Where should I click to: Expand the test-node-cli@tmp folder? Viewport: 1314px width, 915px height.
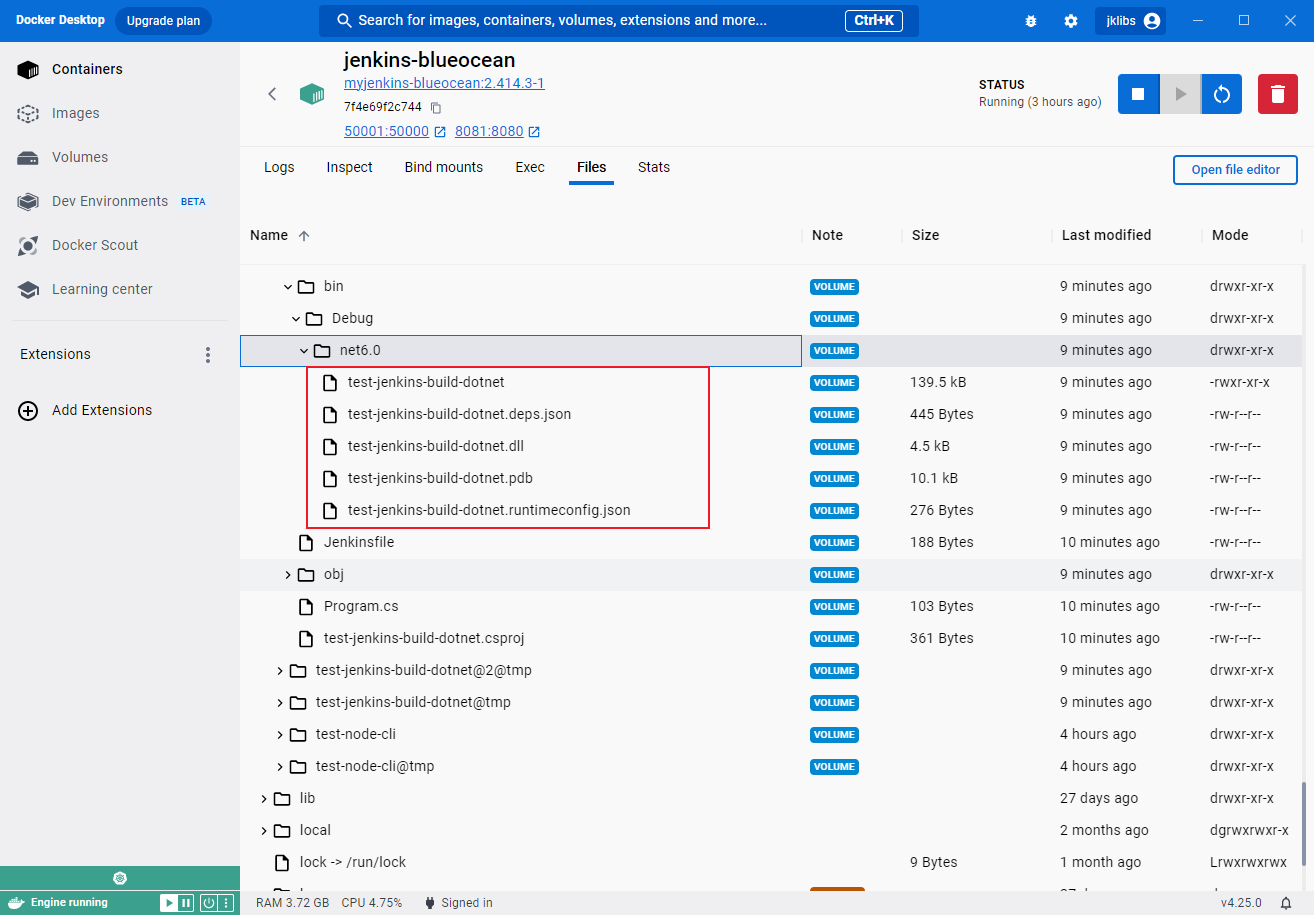pyautogui.click(x=279, y=767)
